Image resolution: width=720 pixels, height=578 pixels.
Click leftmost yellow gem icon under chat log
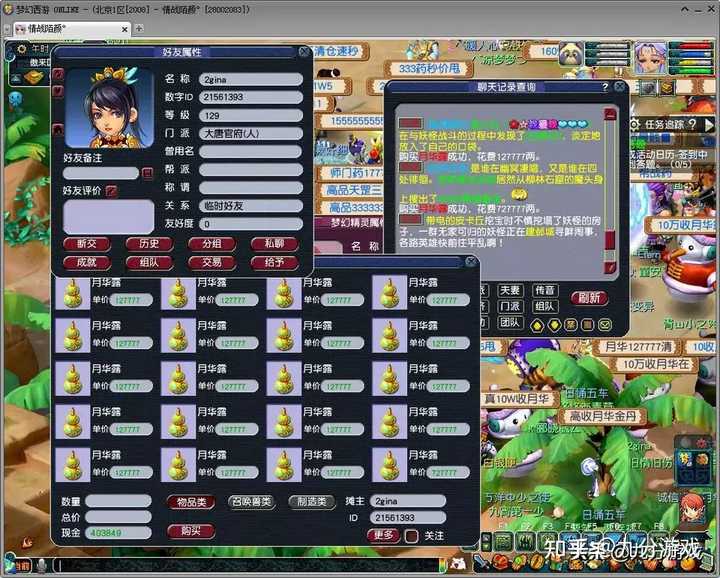pos(537,325)
